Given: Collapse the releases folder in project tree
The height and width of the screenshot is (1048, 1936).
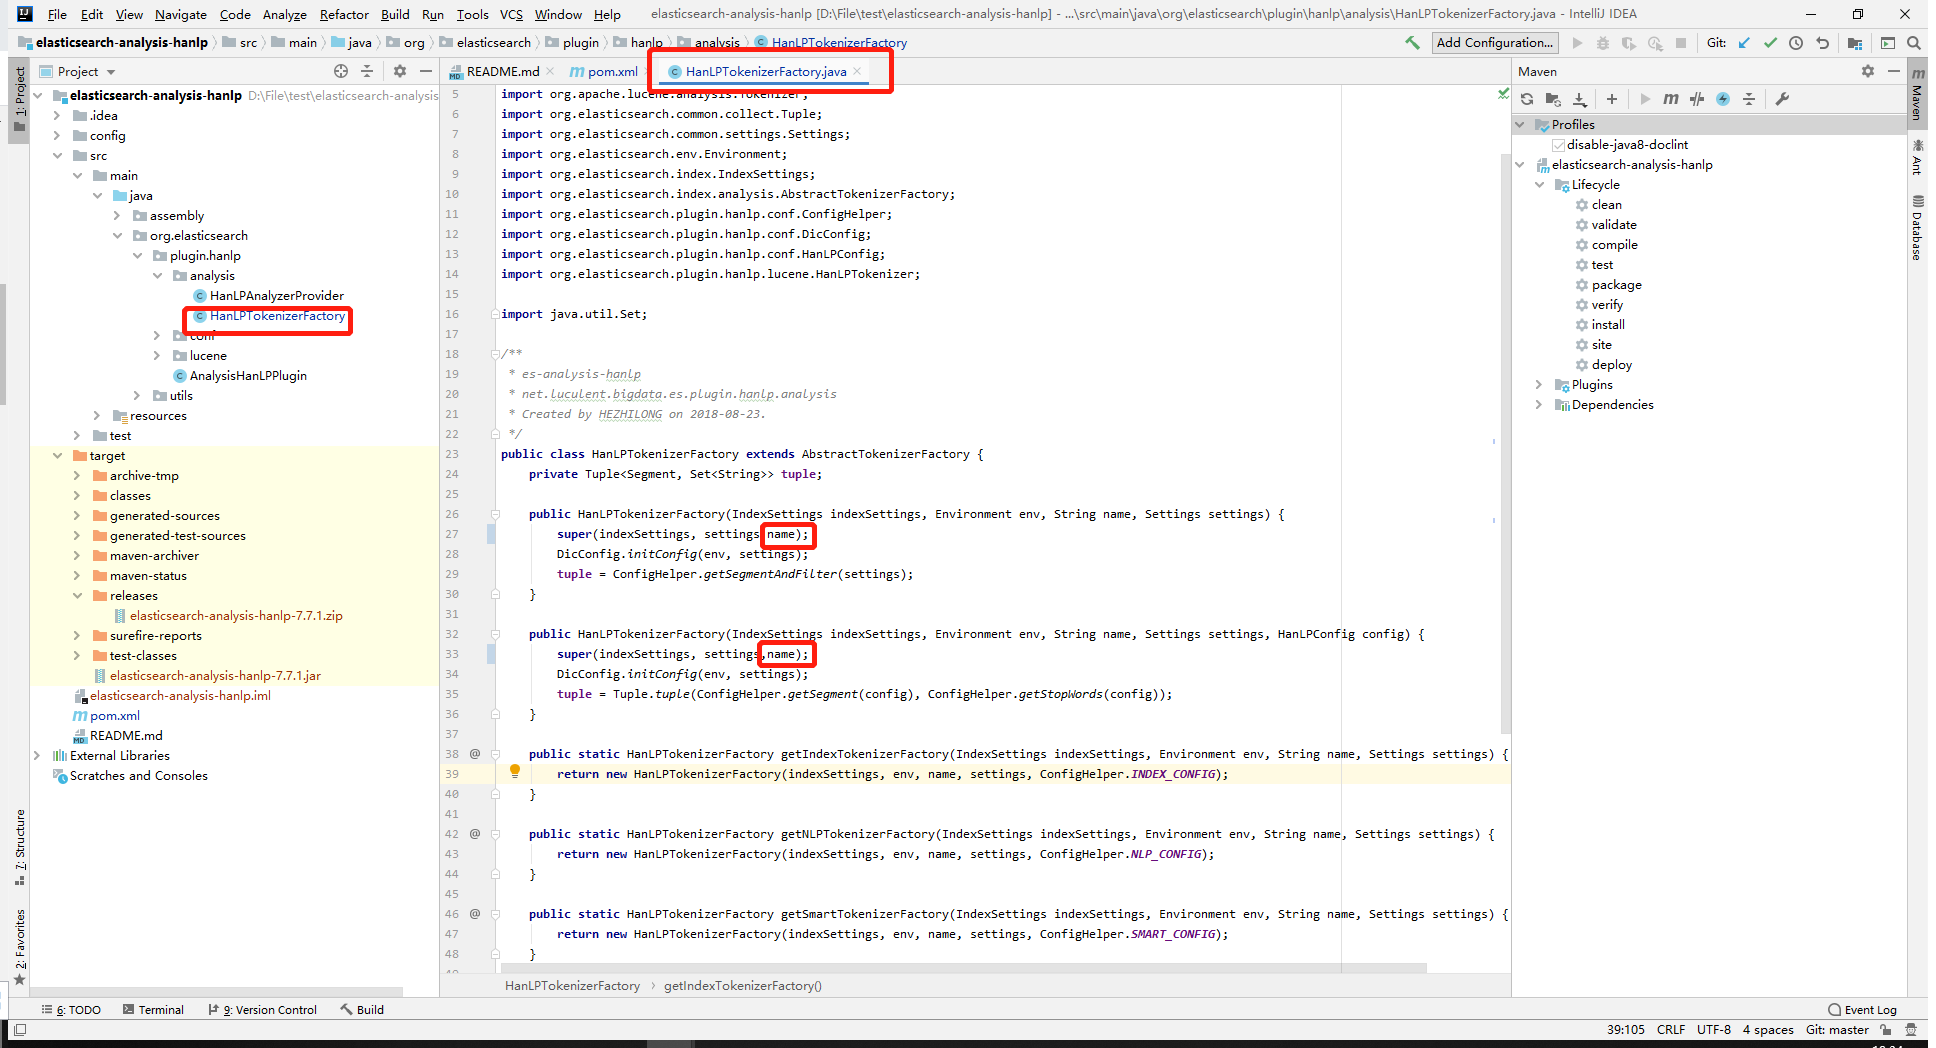Looking at the screenshot, I should click(78, 596).
